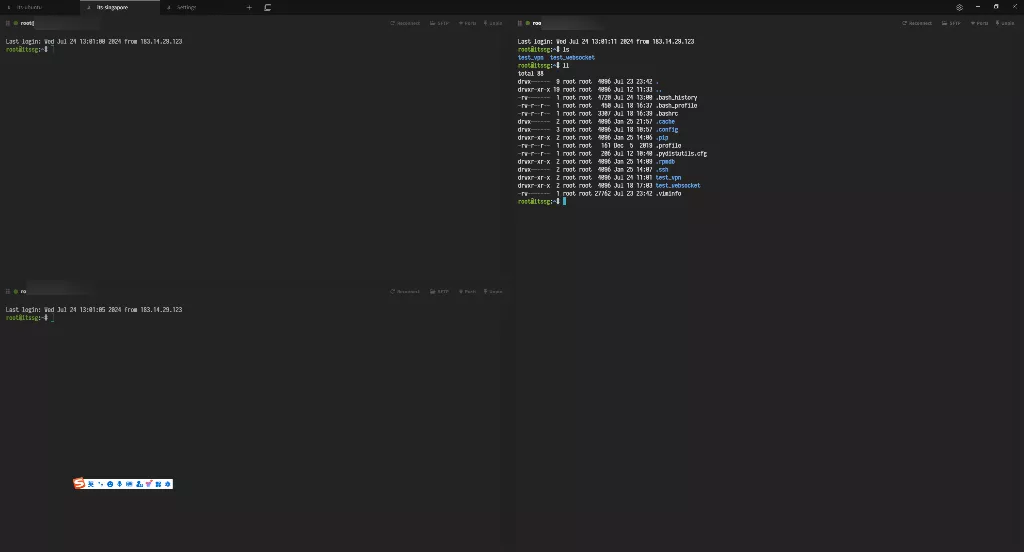Click the .ssh directory entry
Viewport: 1024px width, 552px height.
[x=662, y=170]
